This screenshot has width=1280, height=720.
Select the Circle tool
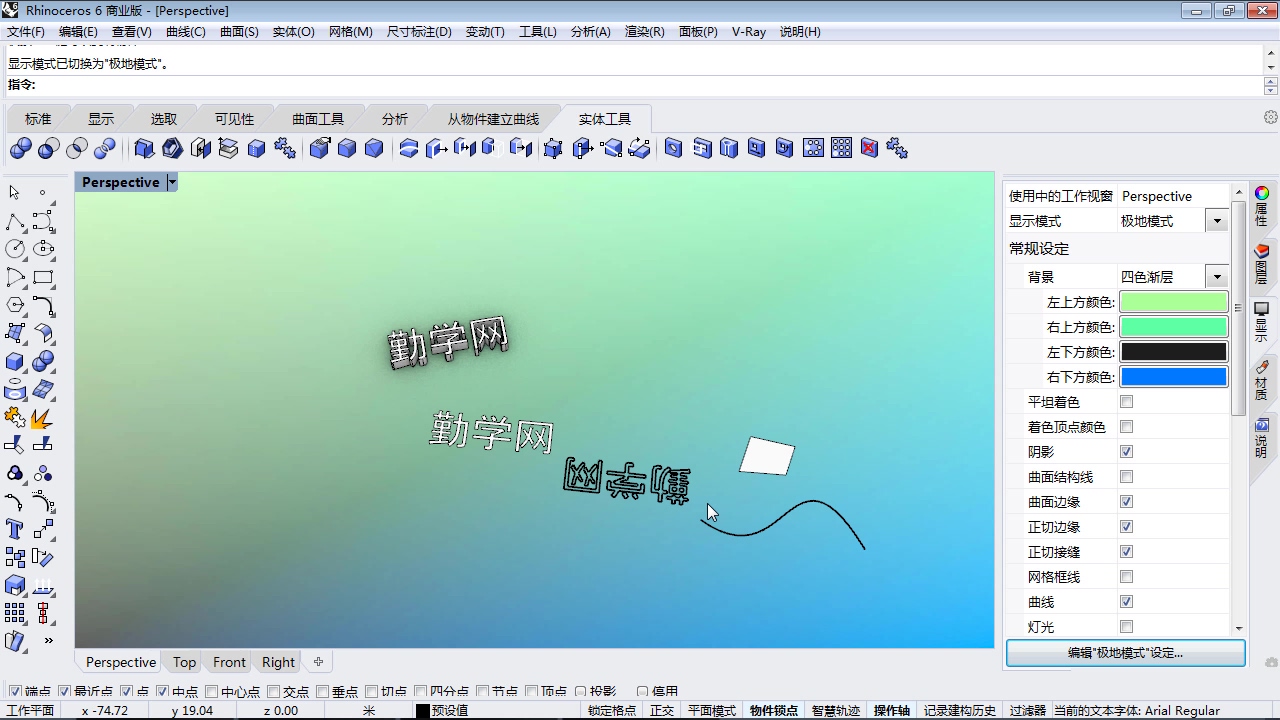15,249
